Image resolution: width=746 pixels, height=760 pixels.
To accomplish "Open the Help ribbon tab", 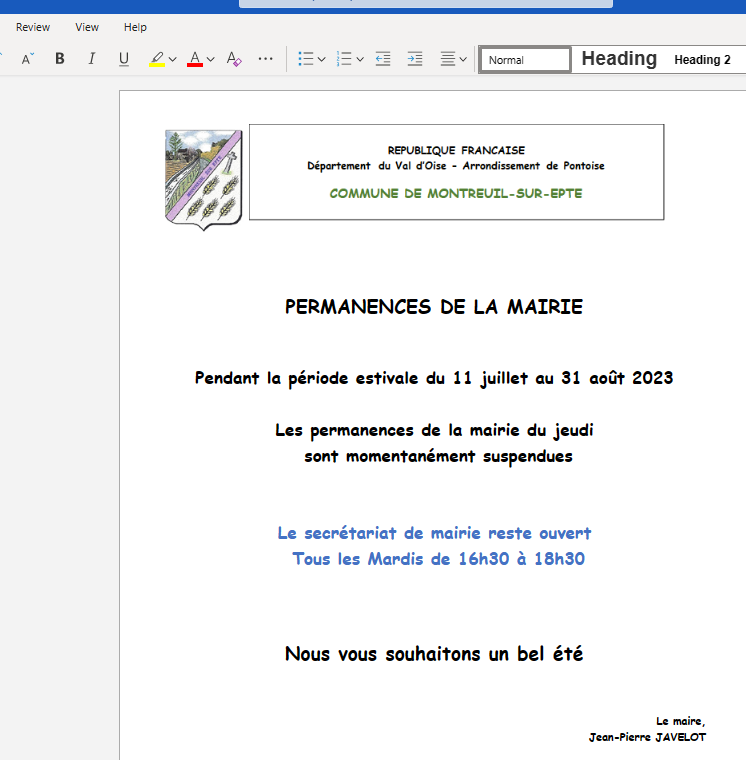I will [135, 27].
